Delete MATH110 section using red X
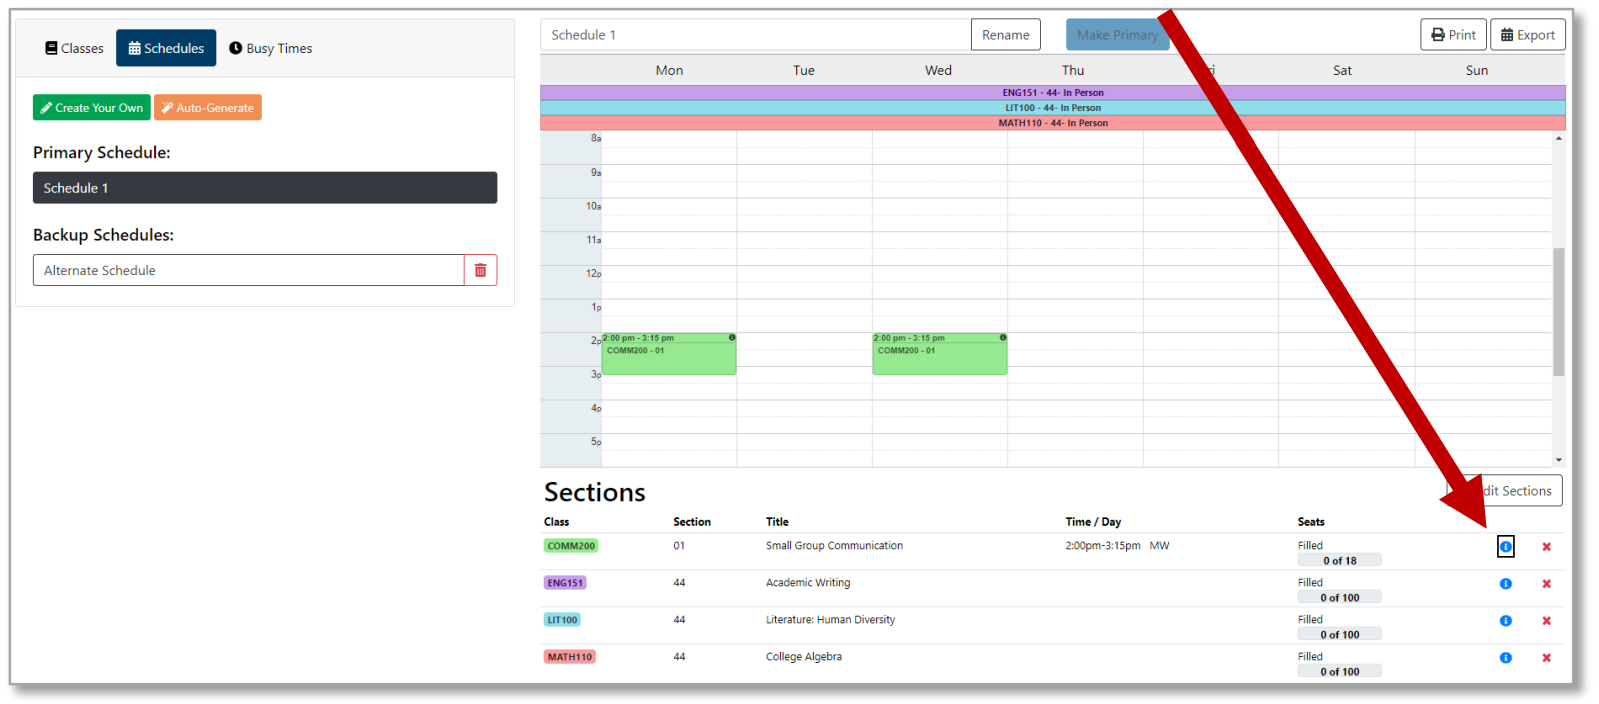Viewport: 1599px width, 704px height. coord(1546,658)
